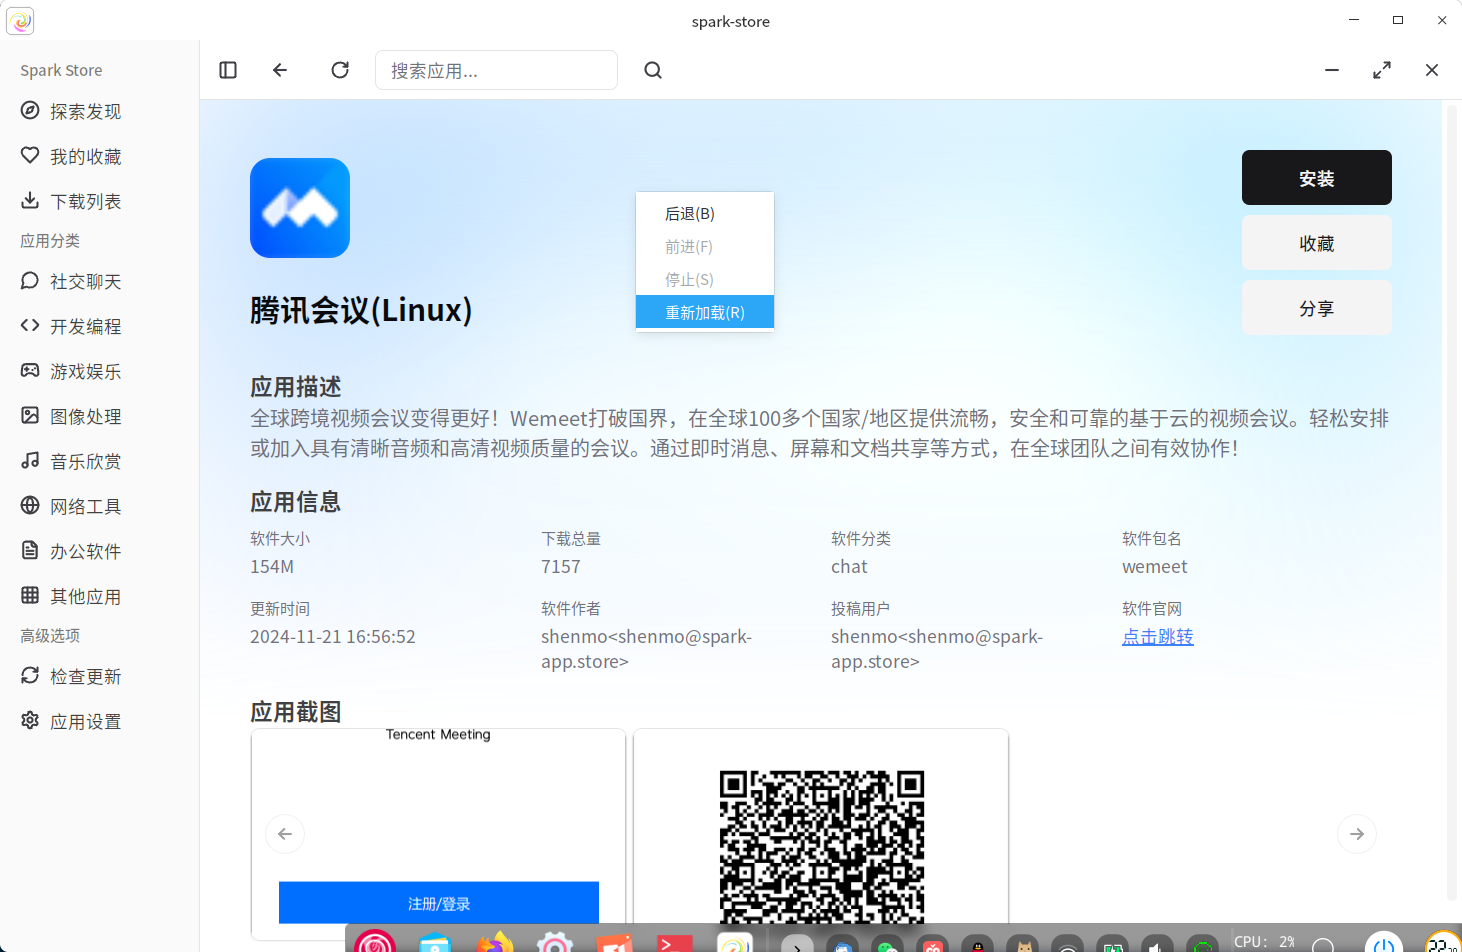Open 探索发现 in the sidebar

point(85,112)
